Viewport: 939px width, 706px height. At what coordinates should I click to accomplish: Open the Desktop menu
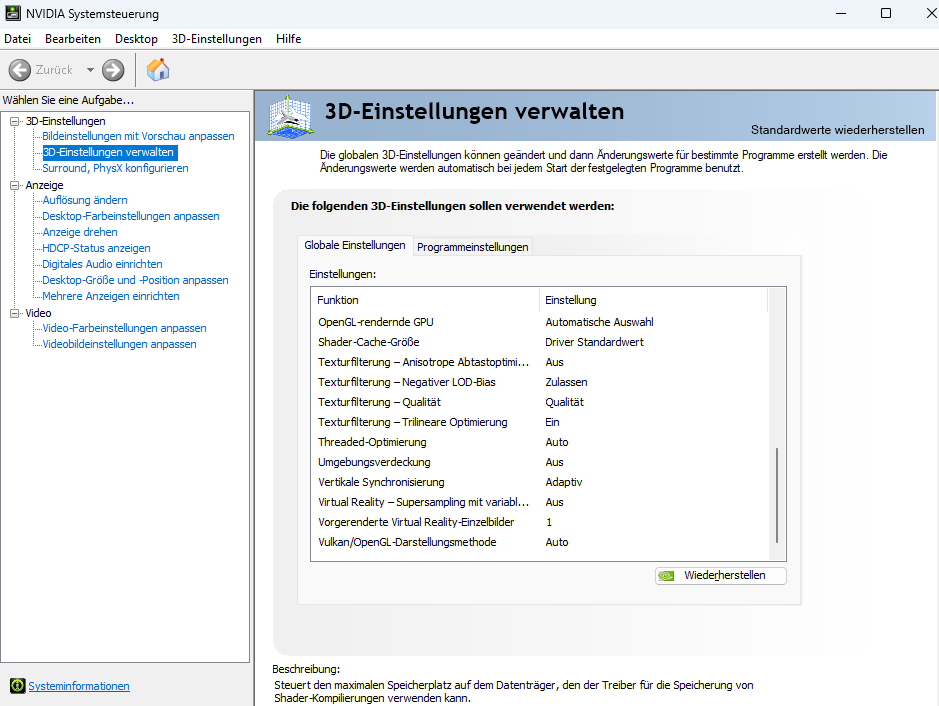tap(137, 39)
